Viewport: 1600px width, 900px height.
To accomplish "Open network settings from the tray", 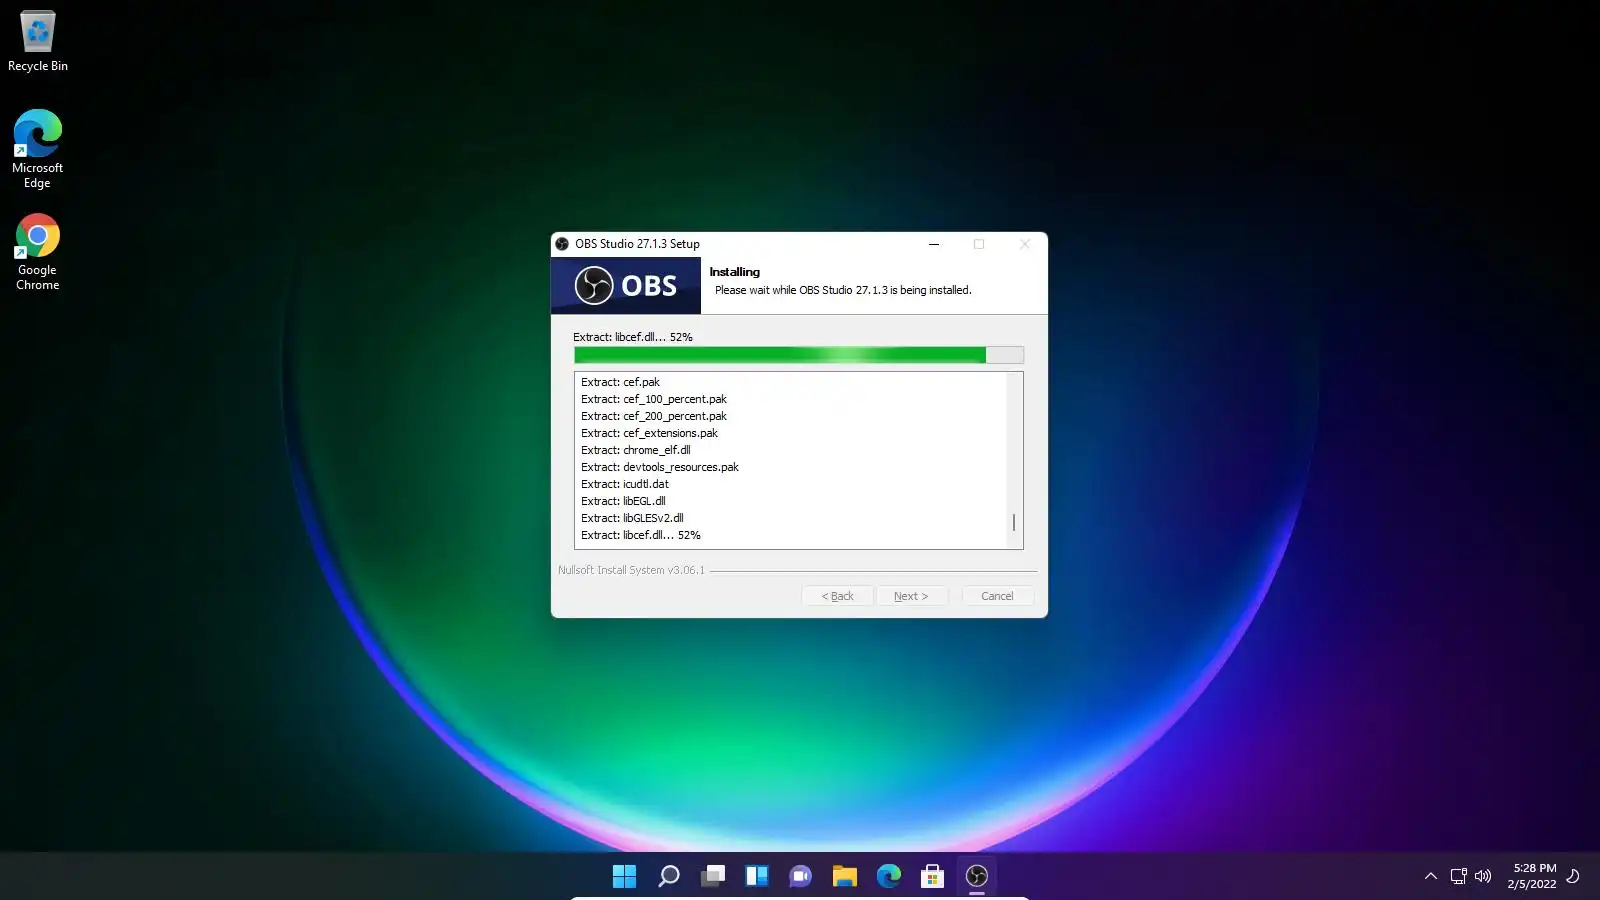I will click(x=1459, y=876).
